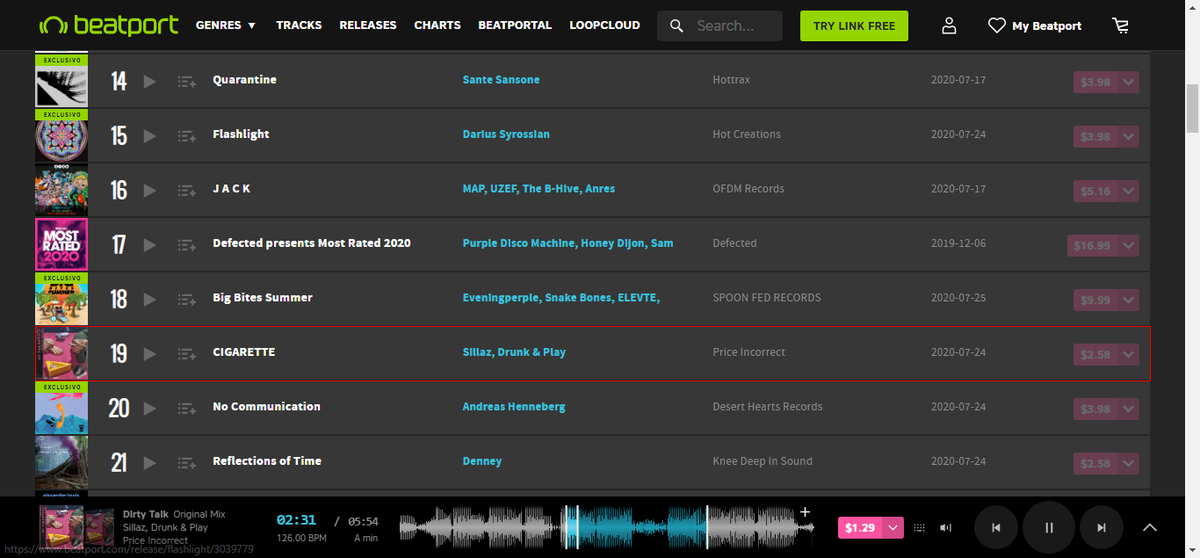Play the release Big Bites Summer
The height and width of the screenshot is (558, 1200).
150,299
